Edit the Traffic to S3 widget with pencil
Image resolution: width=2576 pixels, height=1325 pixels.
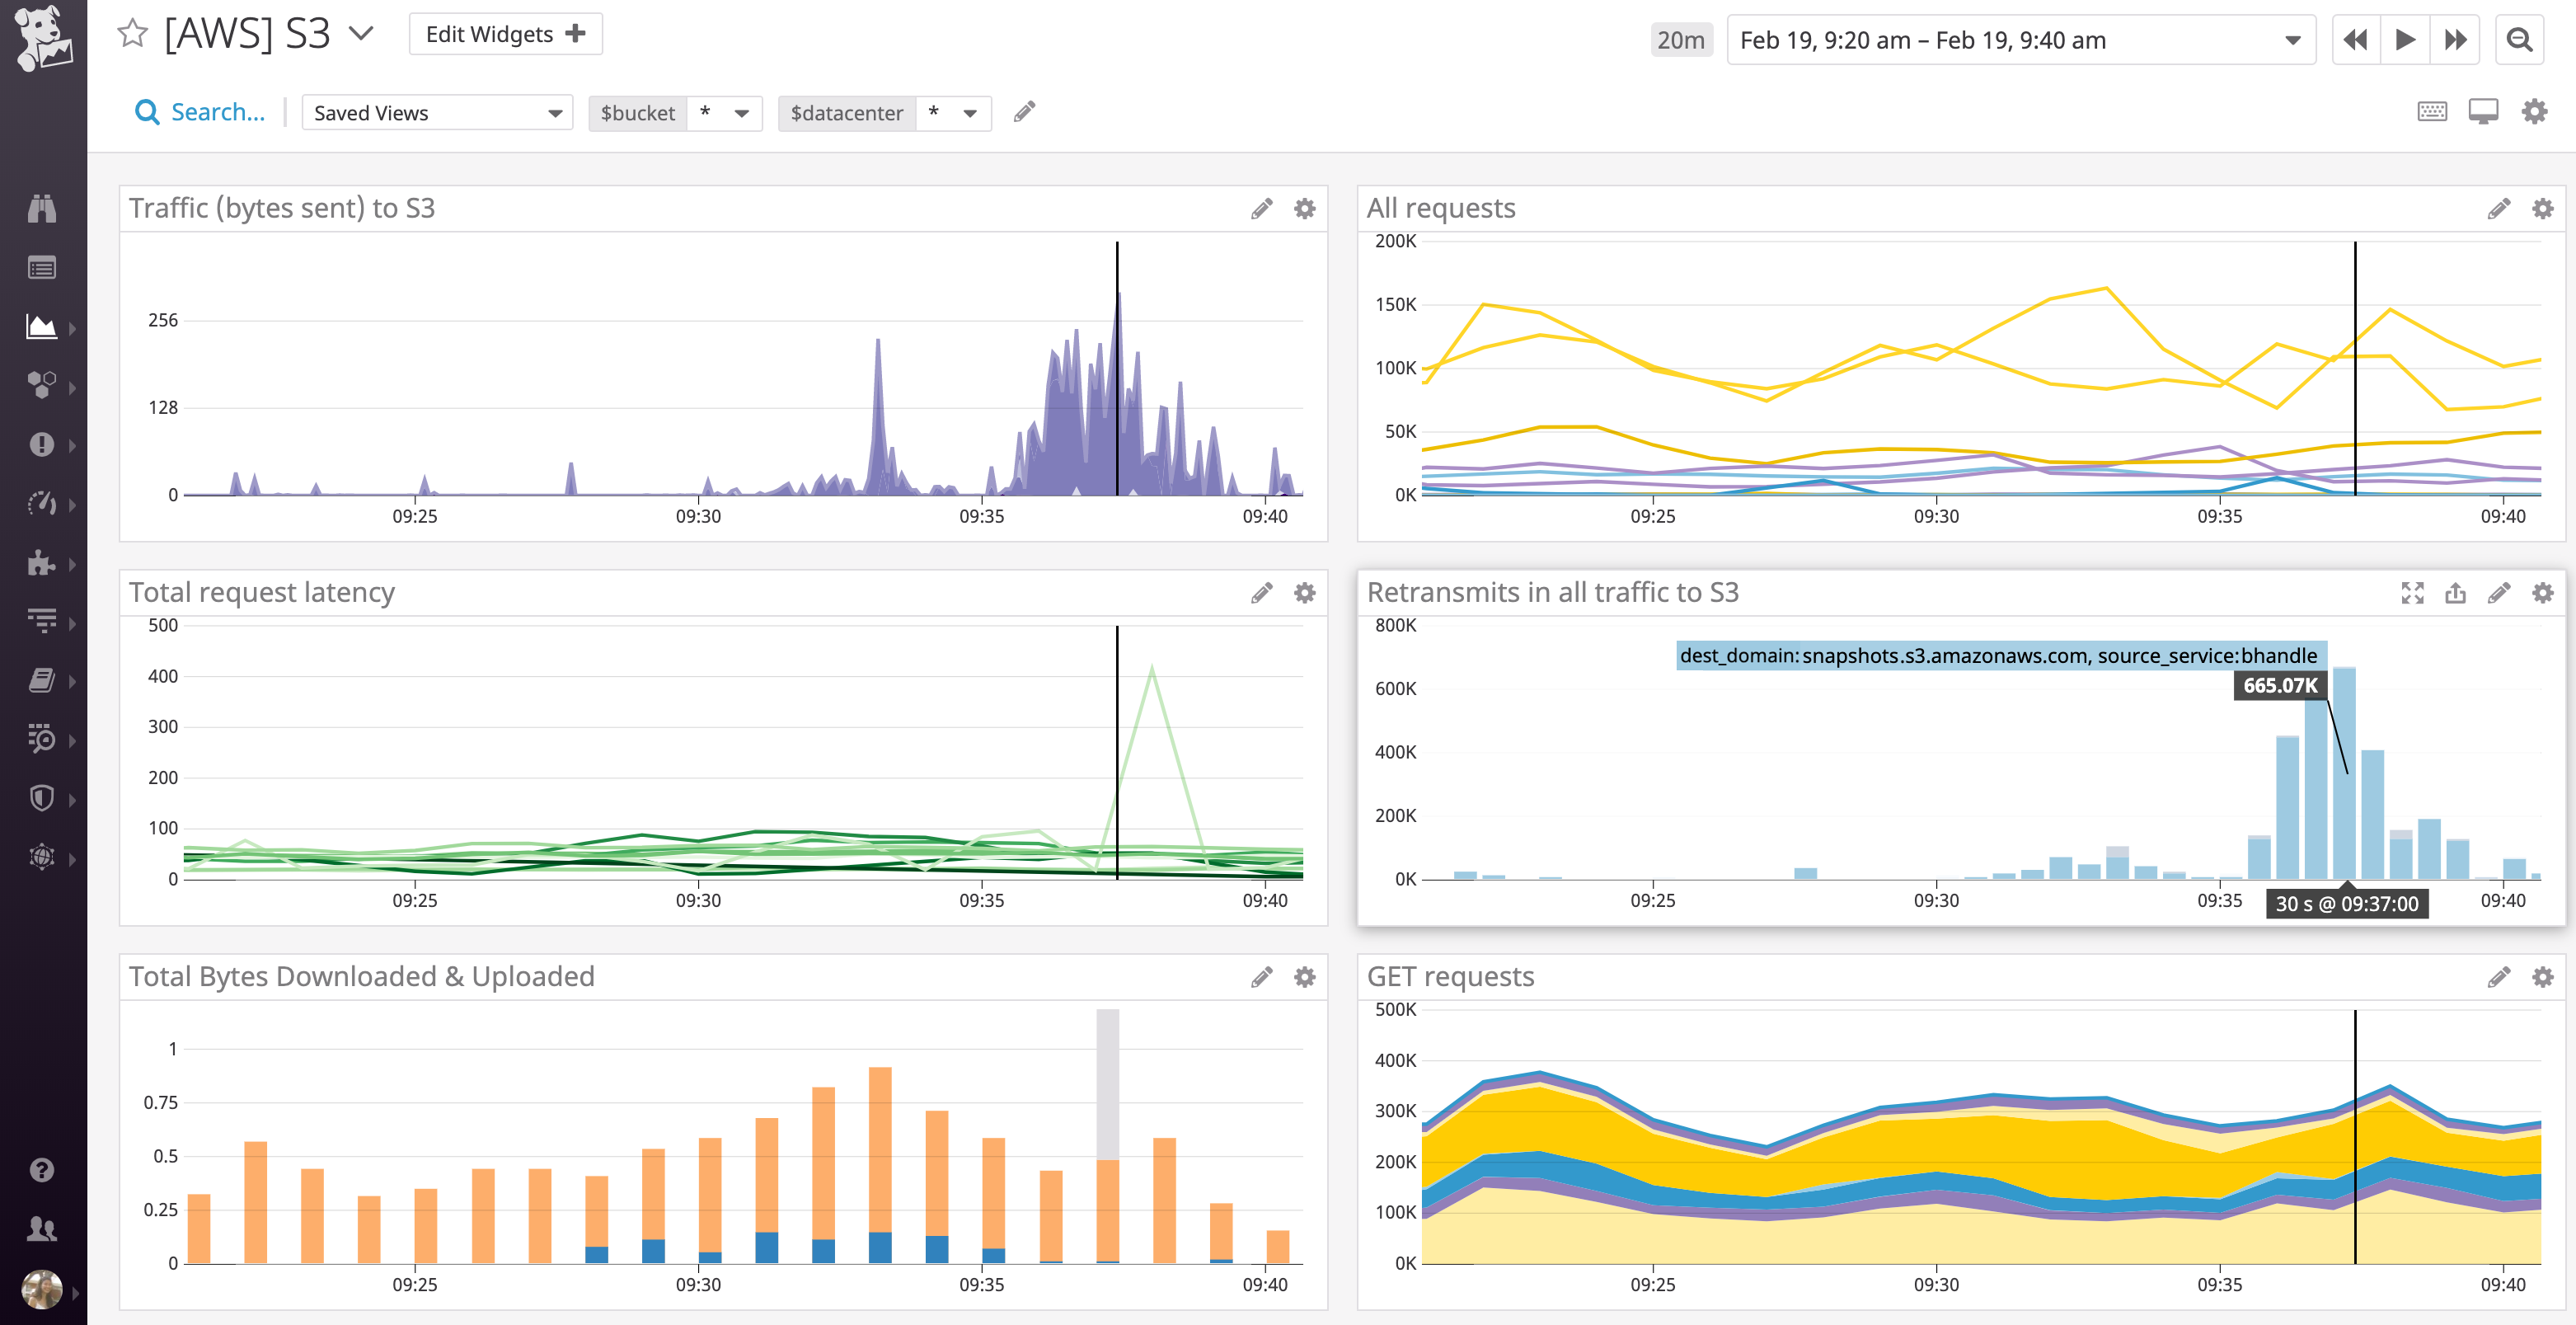point(1261,208)
